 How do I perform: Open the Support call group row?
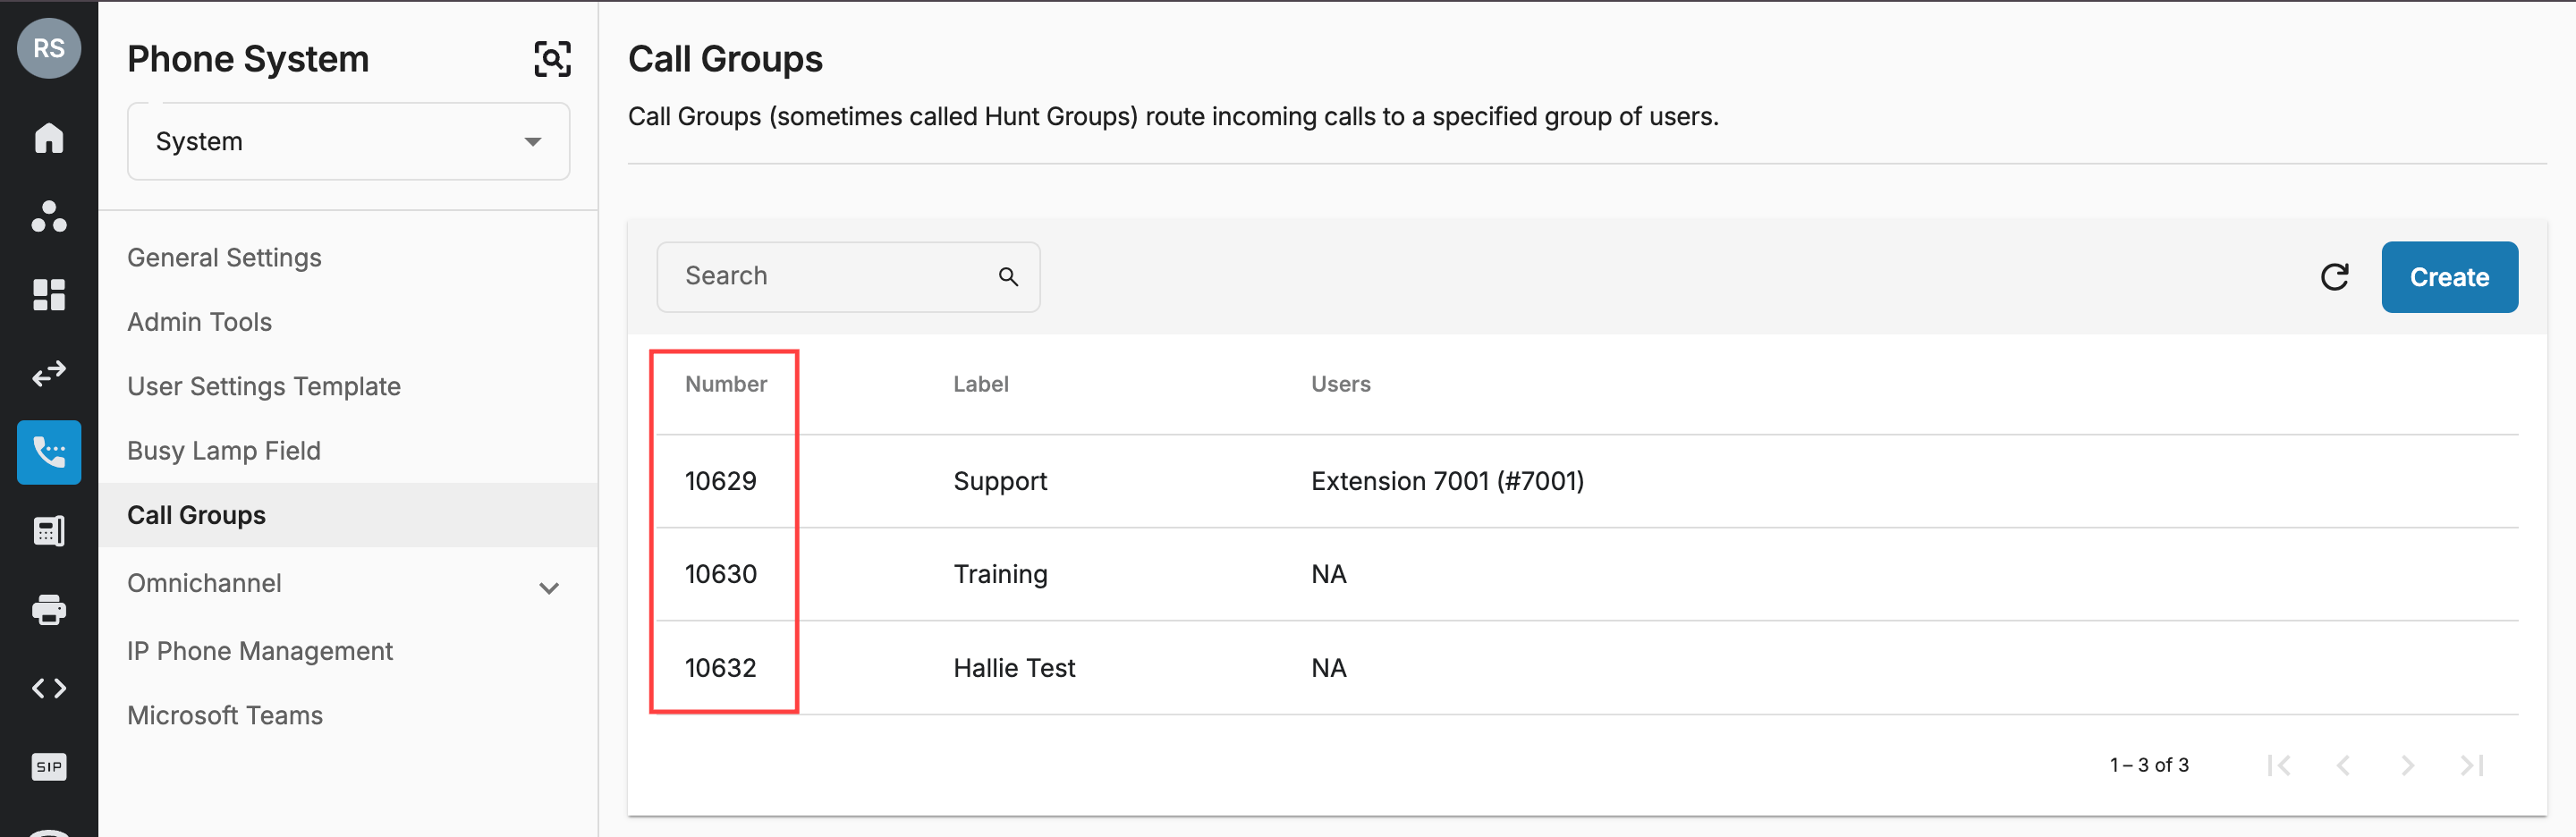click(x=1586, y=481)
